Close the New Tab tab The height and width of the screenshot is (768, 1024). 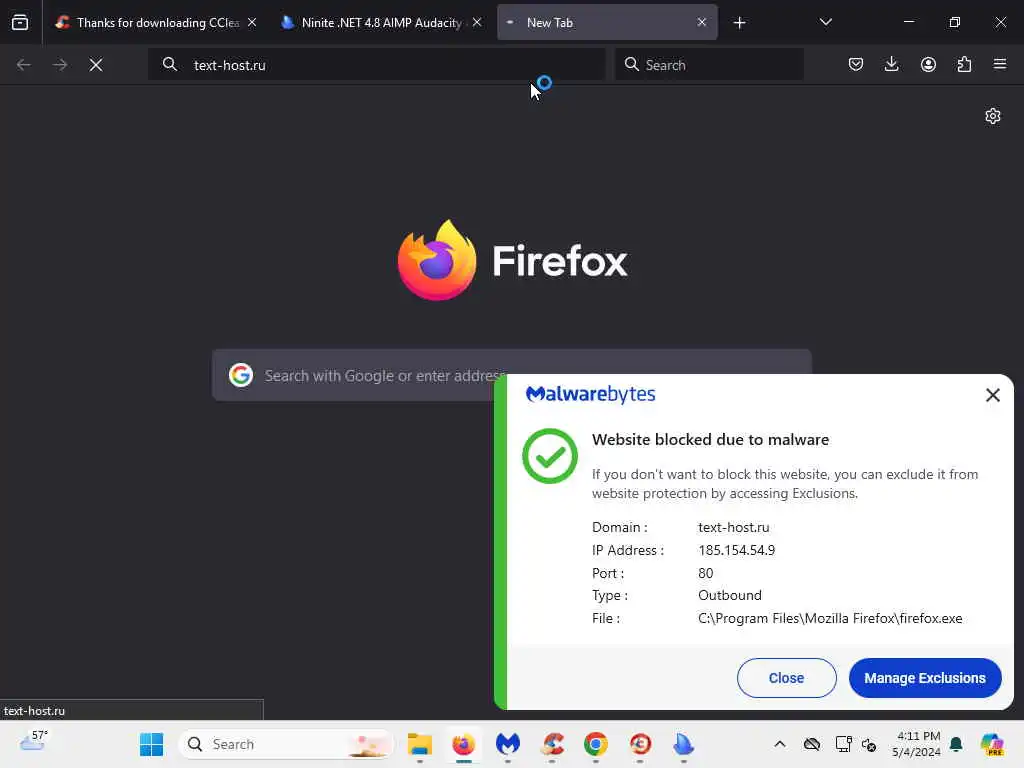(701, 22)
